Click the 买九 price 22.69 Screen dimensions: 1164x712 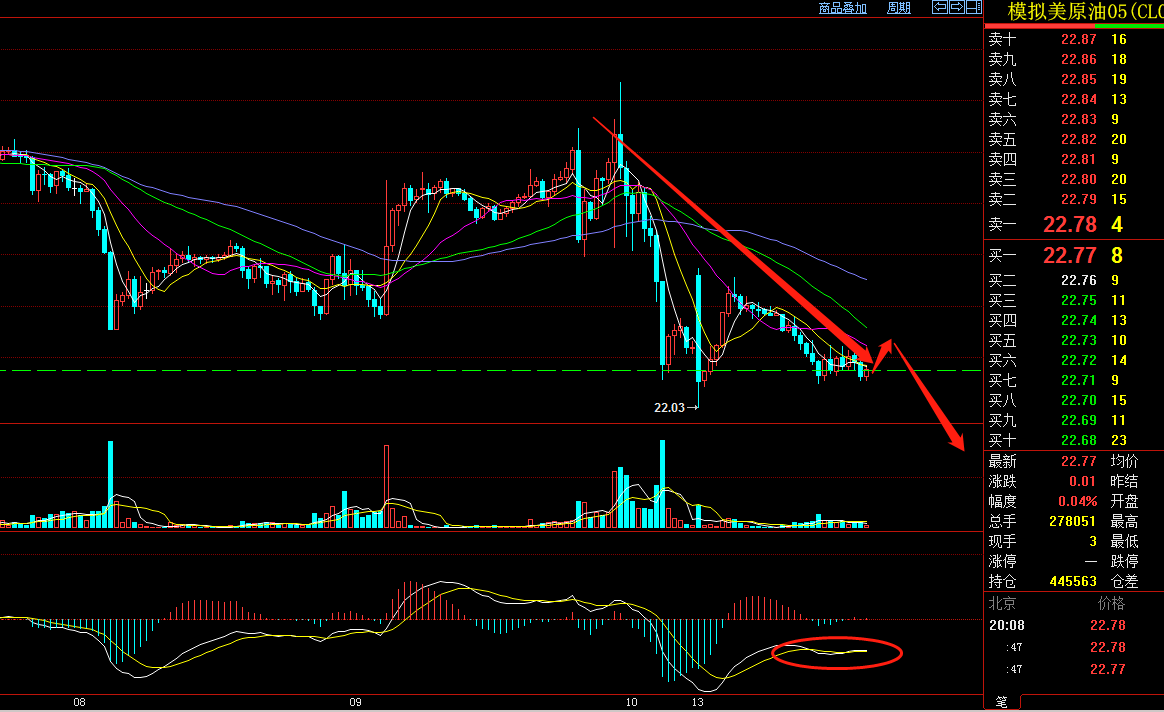1079,421
